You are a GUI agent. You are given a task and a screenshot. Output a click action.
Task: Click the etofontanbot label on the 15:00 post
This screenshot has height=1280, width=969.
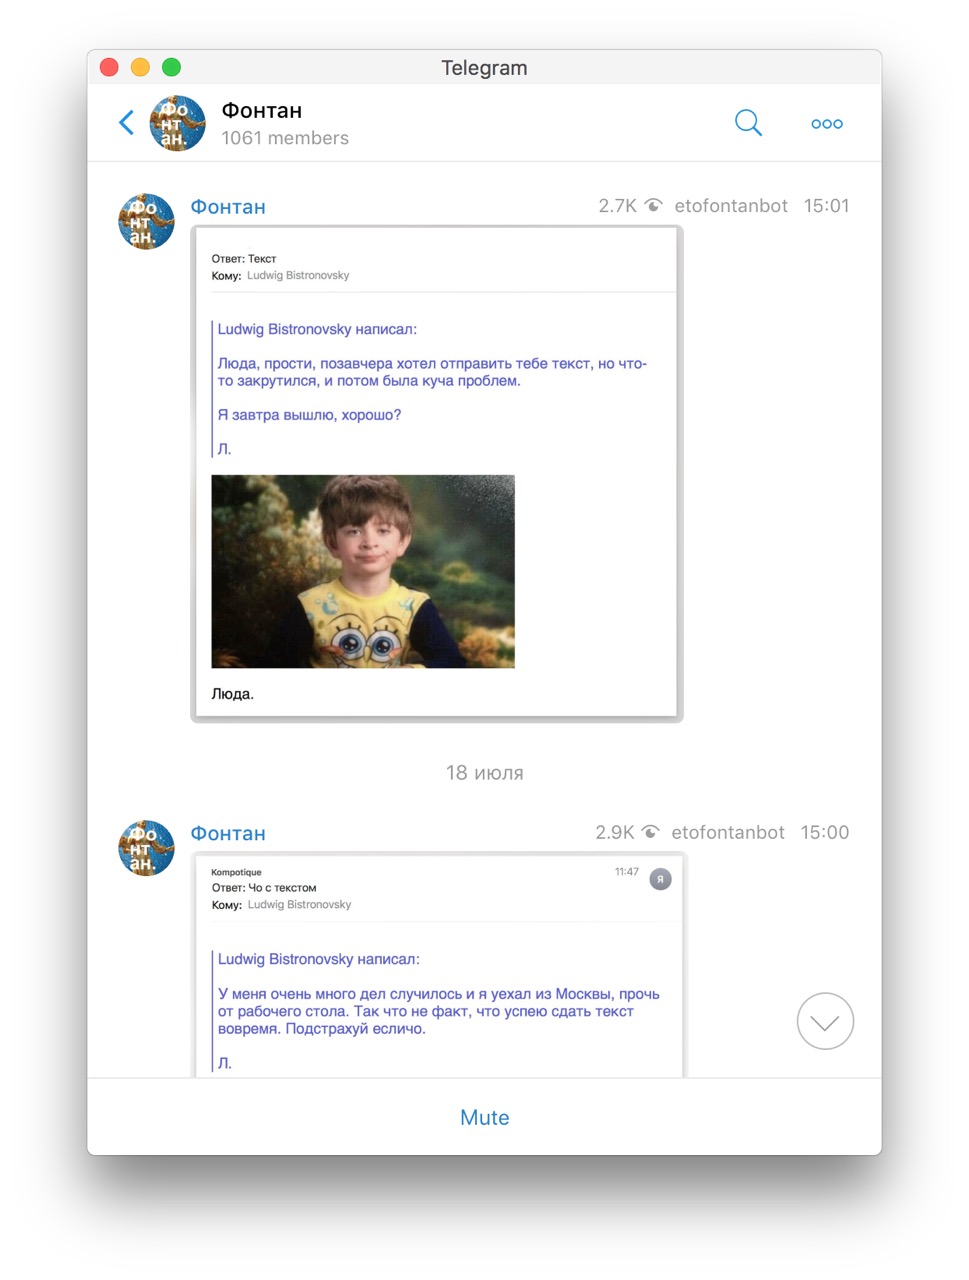[x=728, y=832]
